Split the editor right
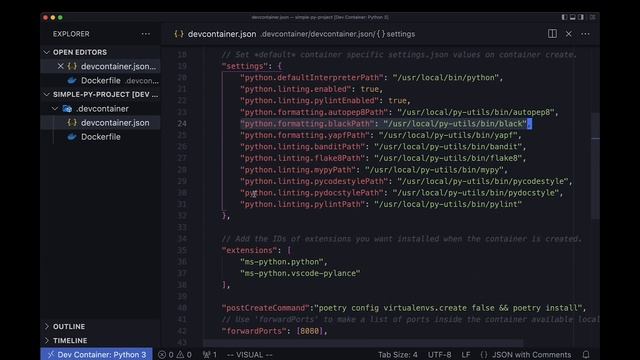 coord(552,34)
